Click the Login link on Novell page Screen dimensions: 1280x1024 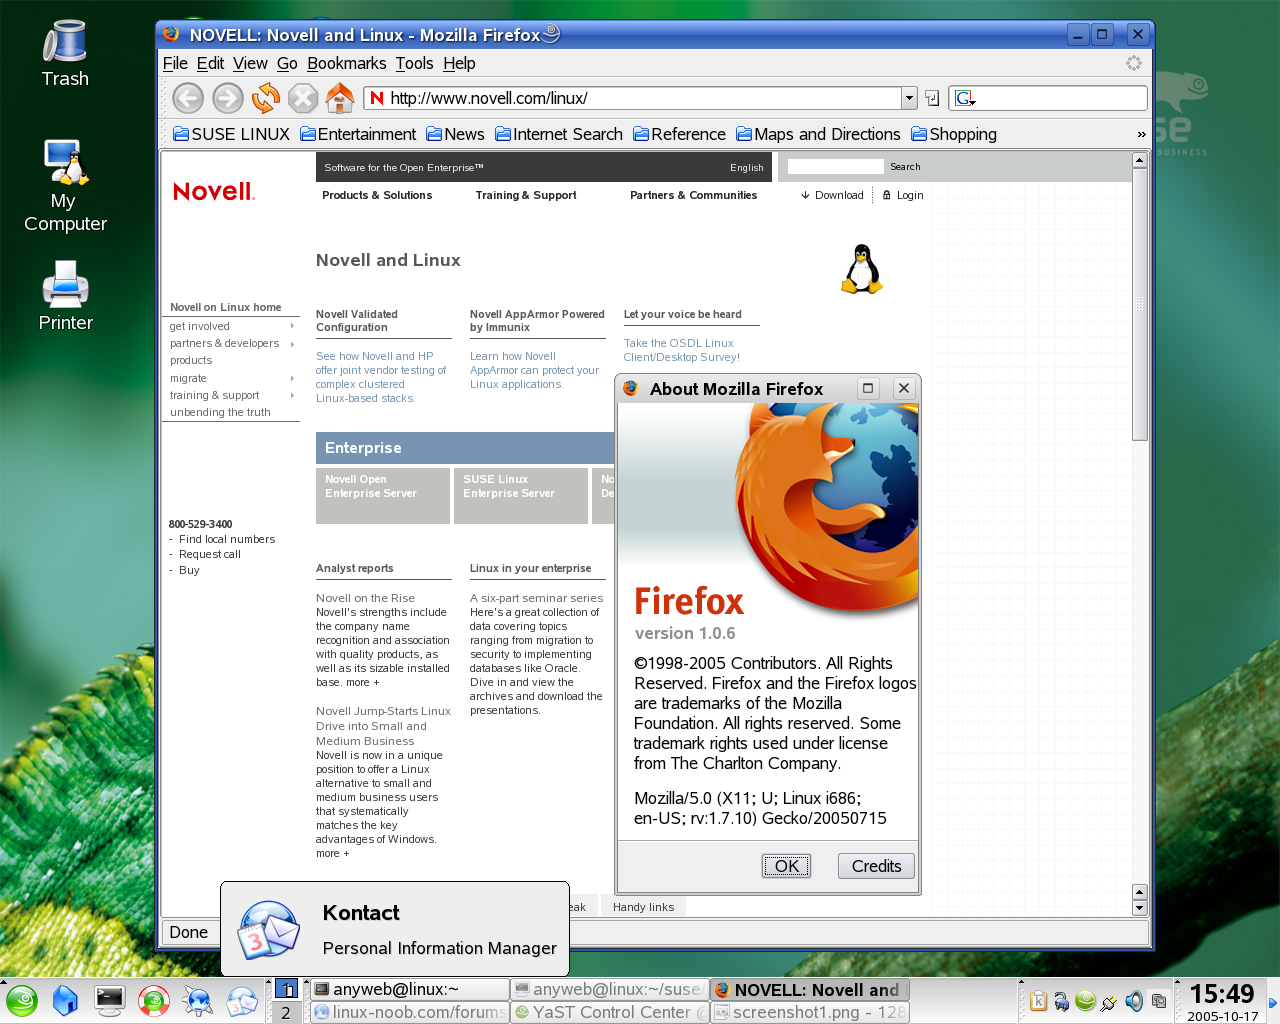[x=903, y=195]
